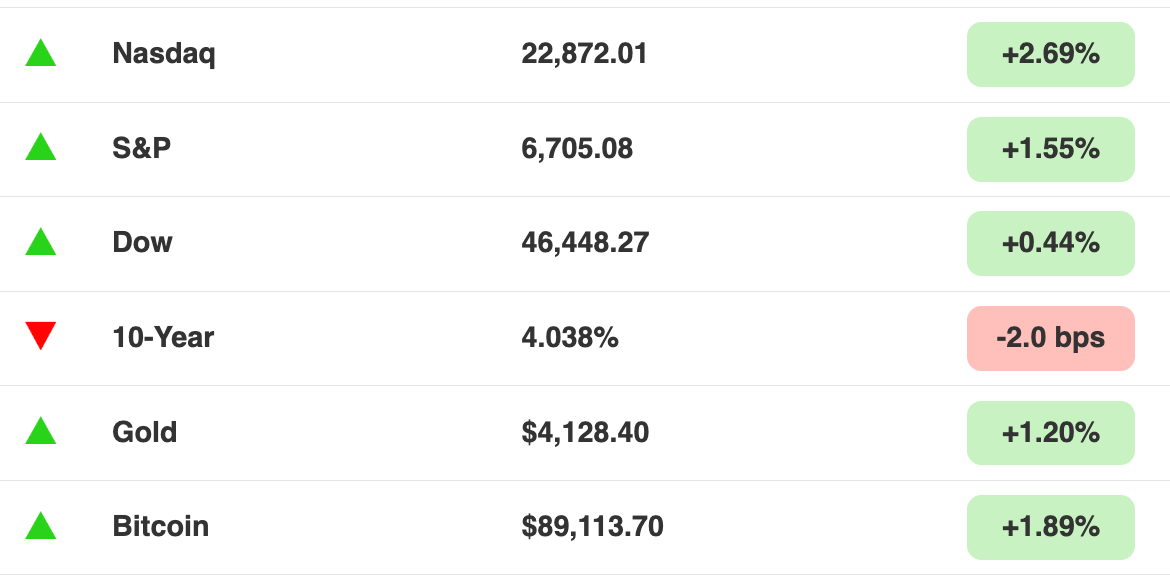Select the Dow row label

point(143,243)
